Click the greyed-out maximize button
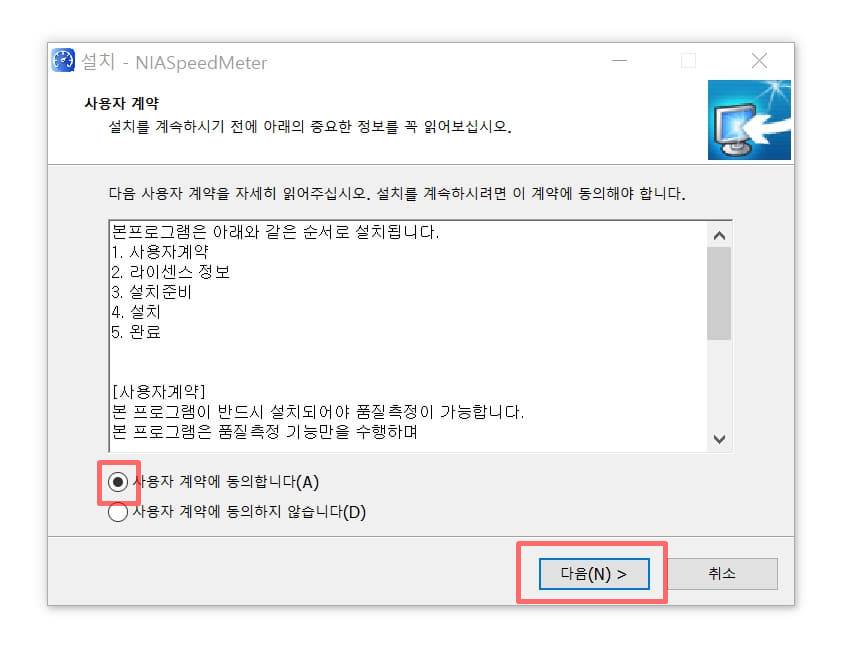 (688, 61)
